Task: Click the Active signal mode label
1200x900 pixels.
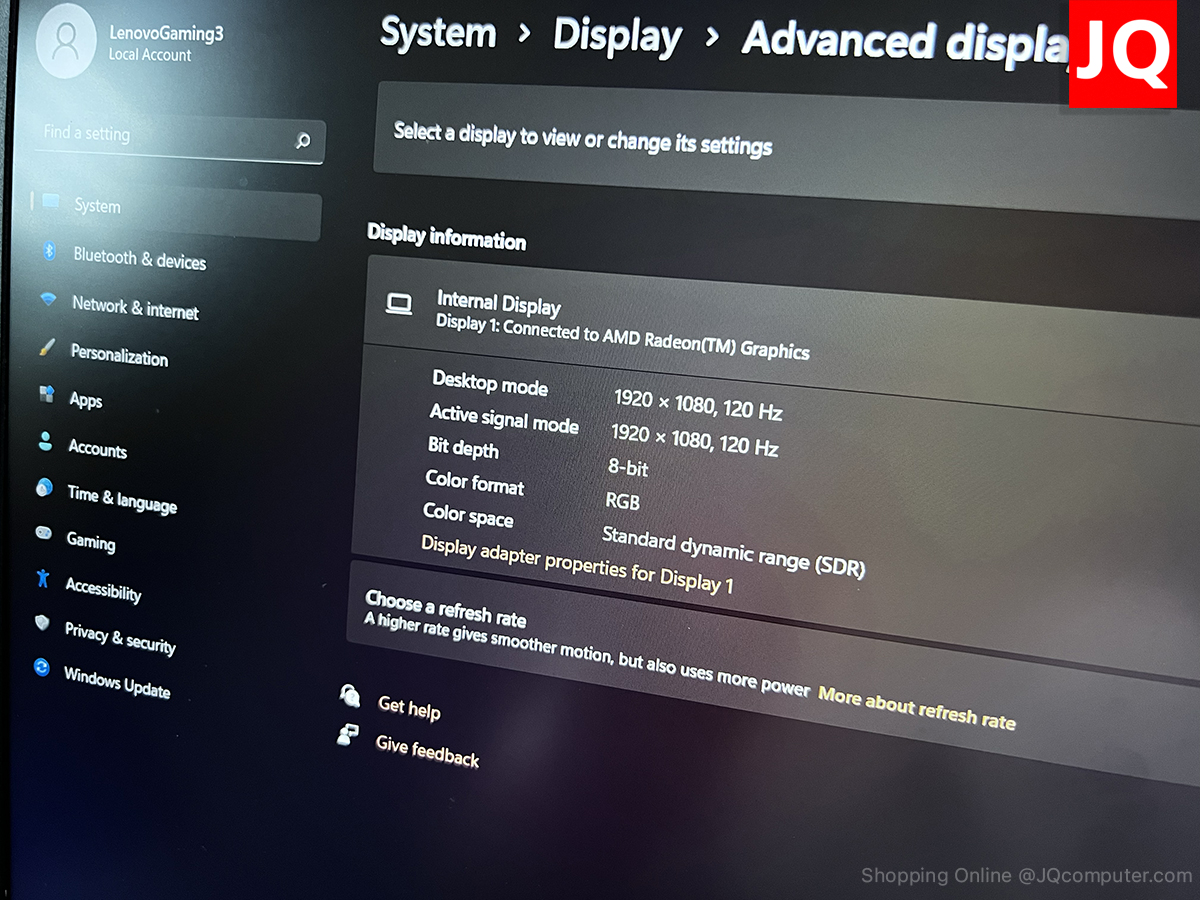Action: coord(504,417)
